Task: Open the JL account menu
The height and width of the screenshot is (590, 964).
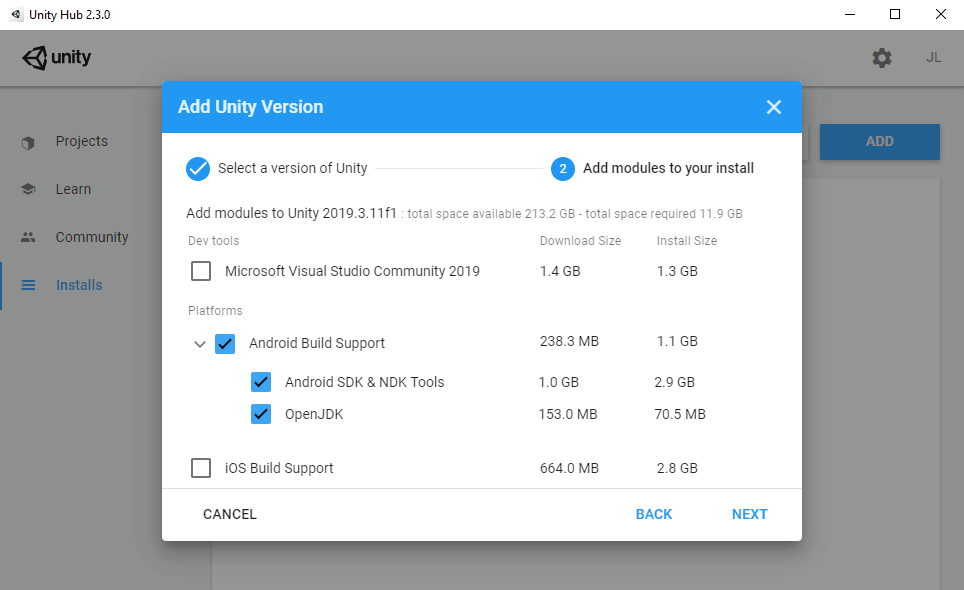Action: (x=933, y=58)
